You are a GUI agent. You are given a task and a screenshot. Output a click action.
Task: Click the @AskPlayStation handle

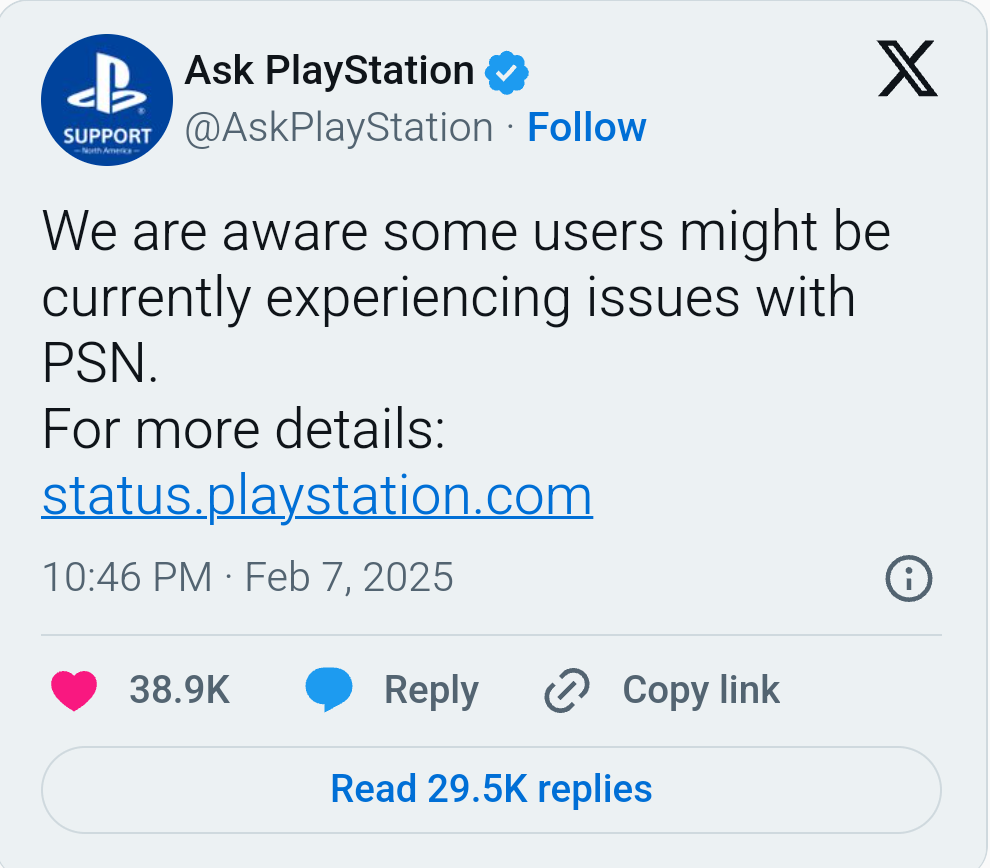coord(338,128)
